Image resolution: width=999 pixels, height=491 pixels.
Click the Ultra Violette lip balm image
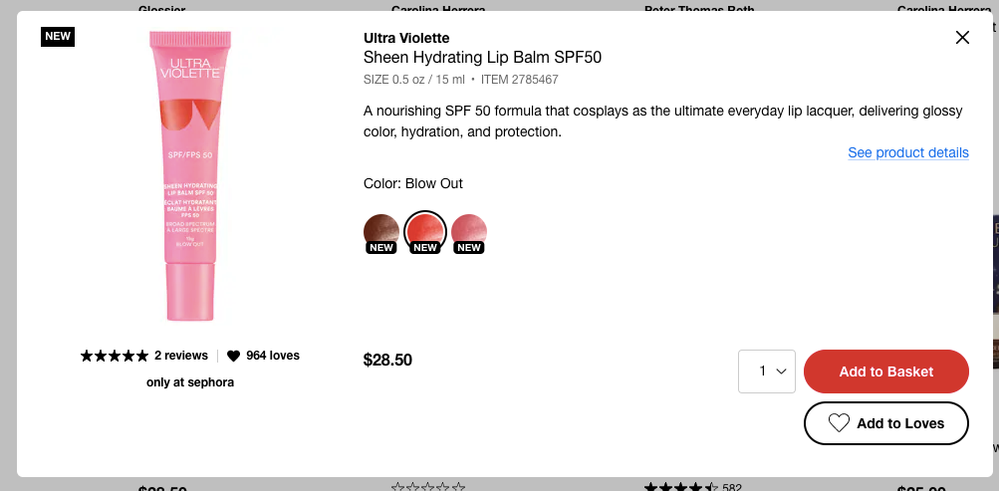tap(190, 176)
